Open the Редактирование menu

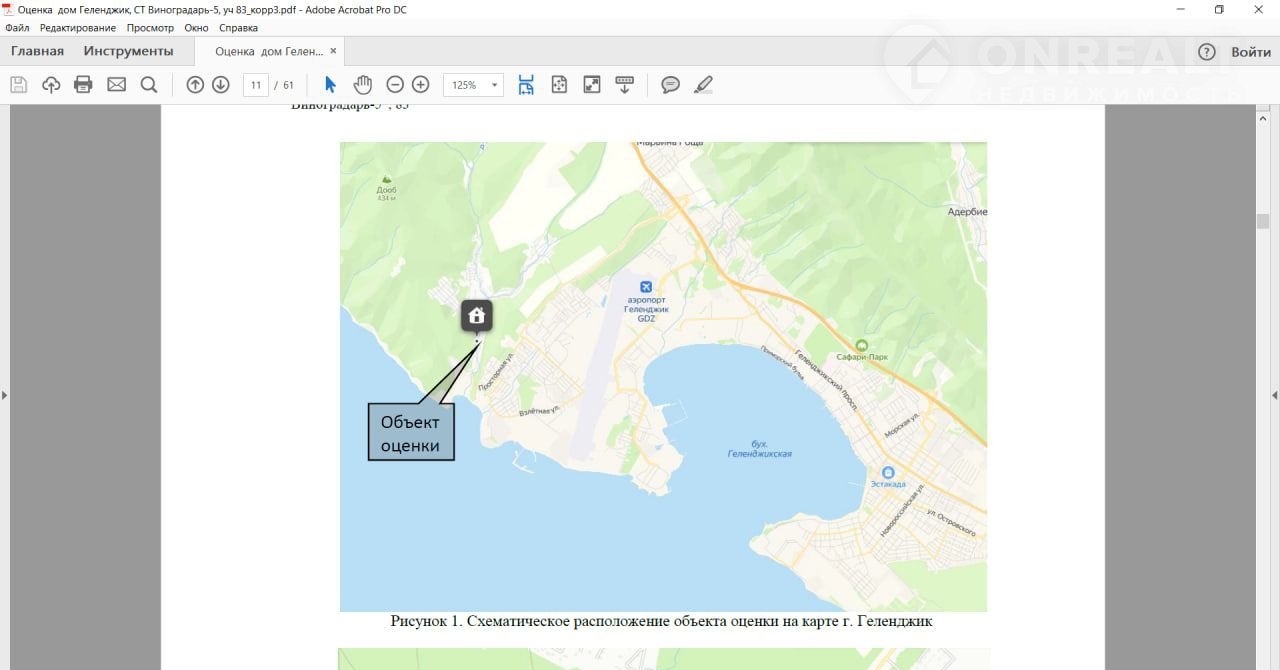coord(77,28)
